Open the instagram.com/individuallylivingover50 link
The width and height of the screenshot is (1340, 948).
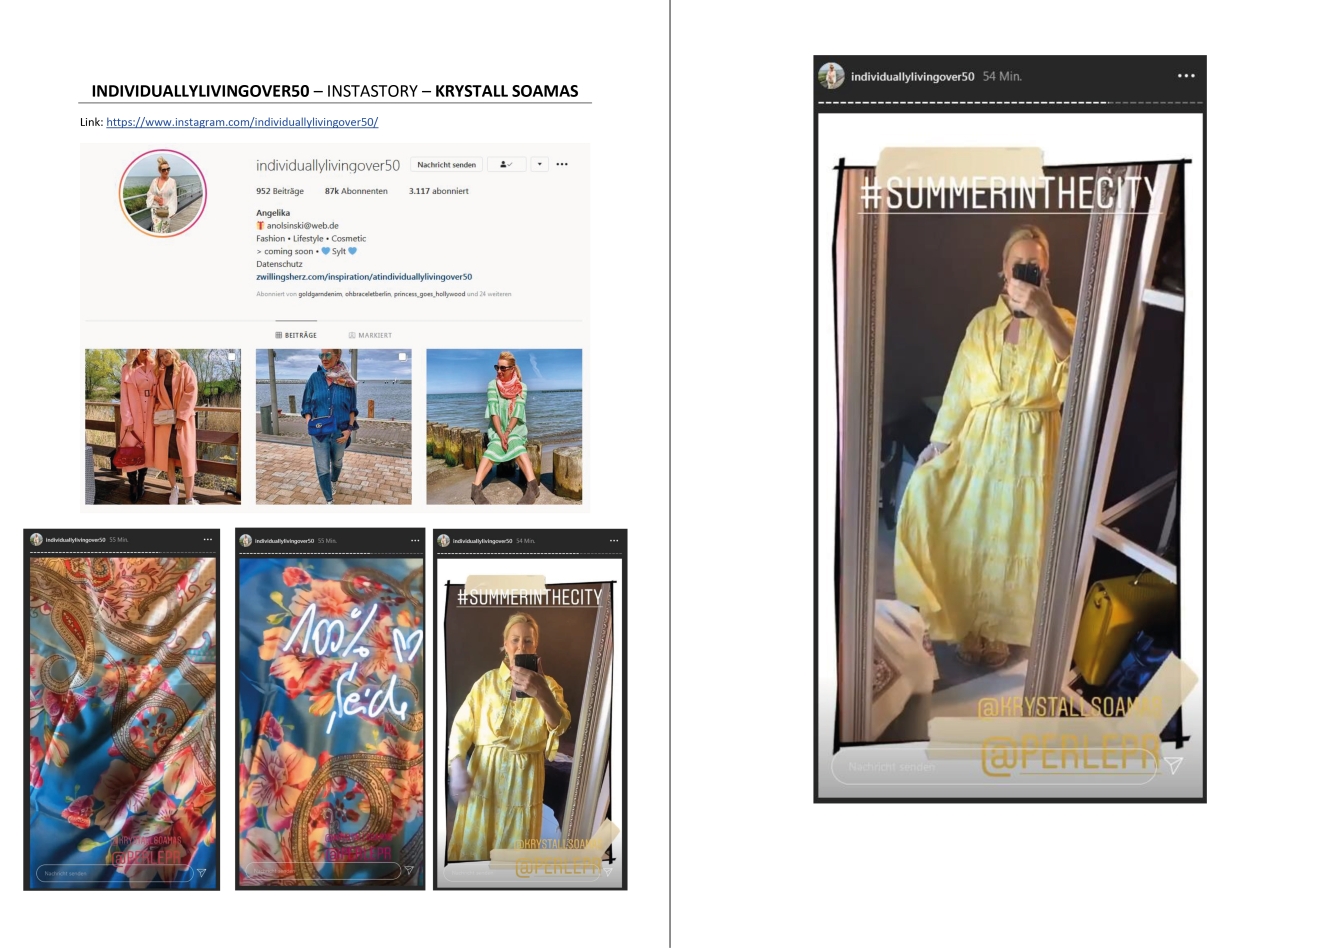pyautogui.click(x=242, y=122)
